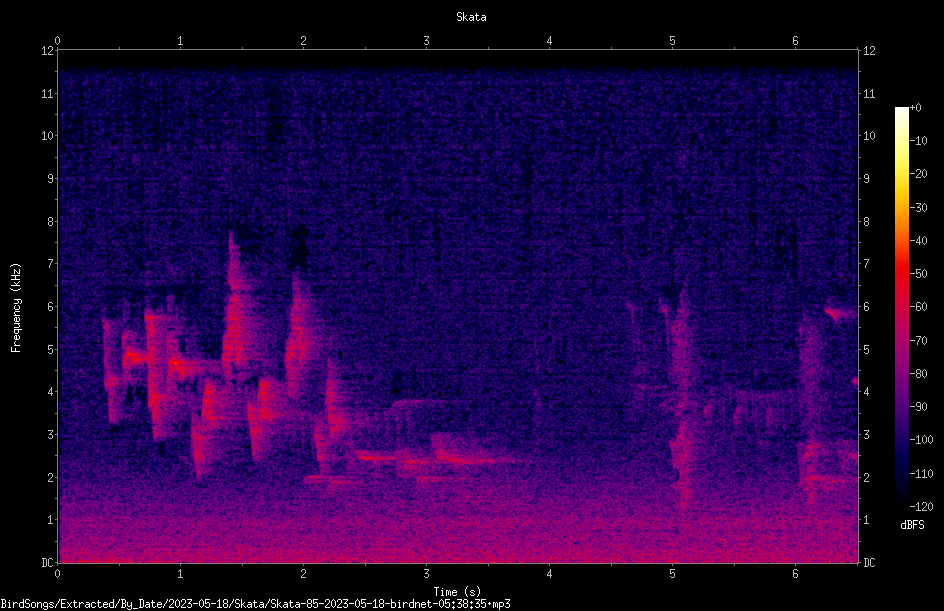The image size is (944, 611).
Task: Click the 12 kHz tick label on left axis
Action: [x=48, y=51]
